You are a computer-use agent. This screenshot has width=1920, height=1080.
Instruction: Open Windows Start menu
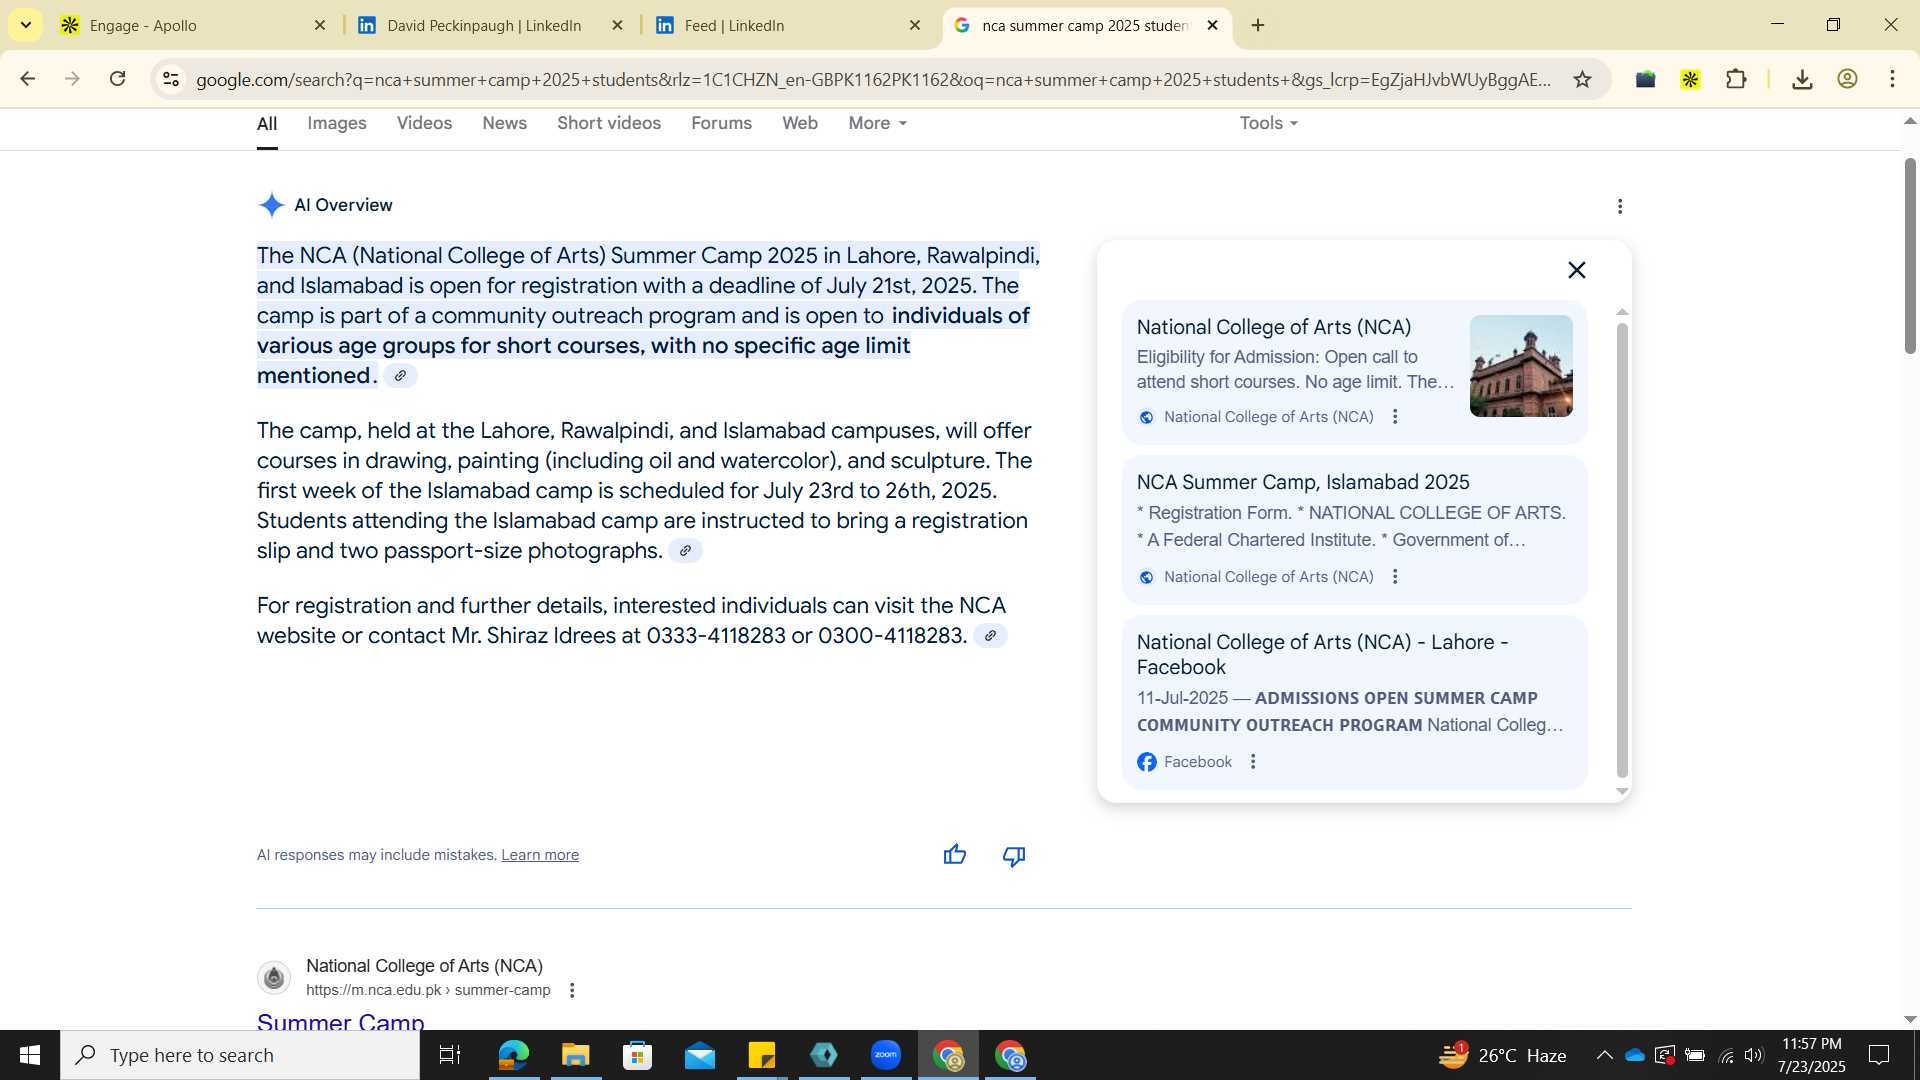click(30, 1055)
